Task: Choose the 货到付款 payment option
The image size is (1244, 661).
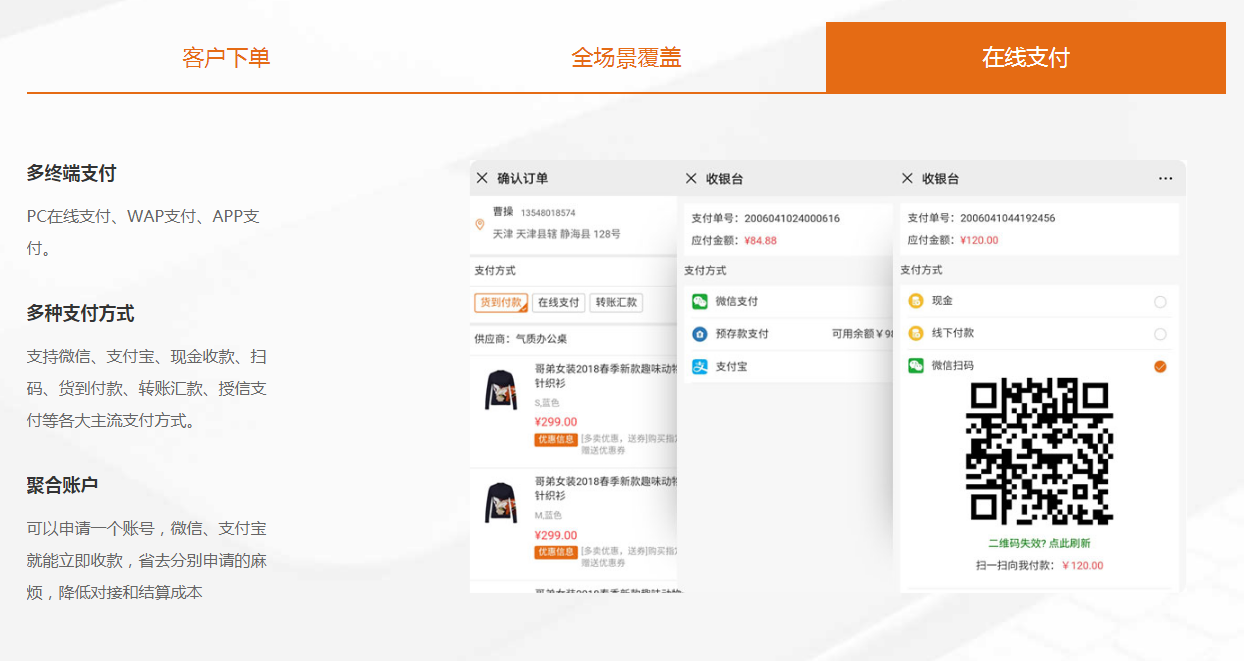Action: (x=500, y=302)
